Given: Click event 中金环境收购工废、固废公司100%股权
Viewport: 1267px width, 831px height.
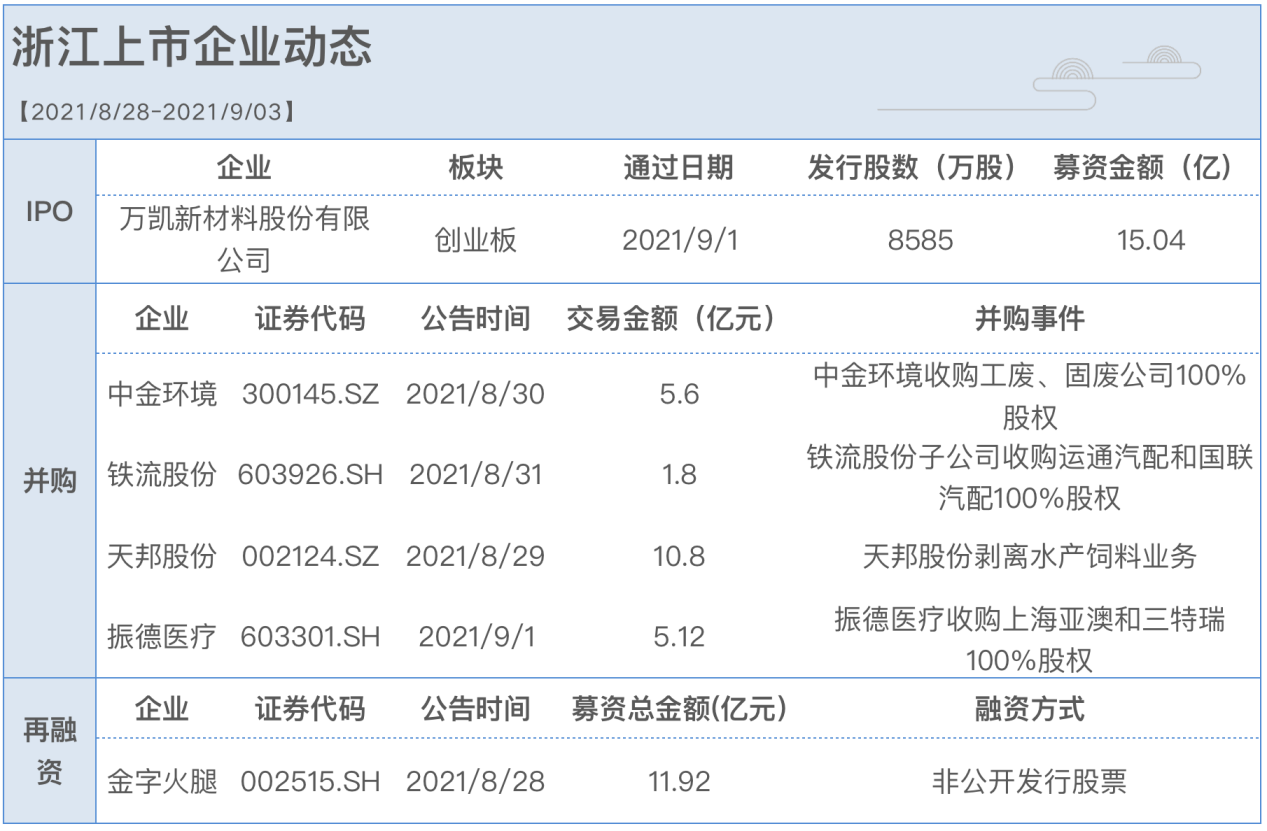Looking at the screenshot, I should click(1029, 396).
